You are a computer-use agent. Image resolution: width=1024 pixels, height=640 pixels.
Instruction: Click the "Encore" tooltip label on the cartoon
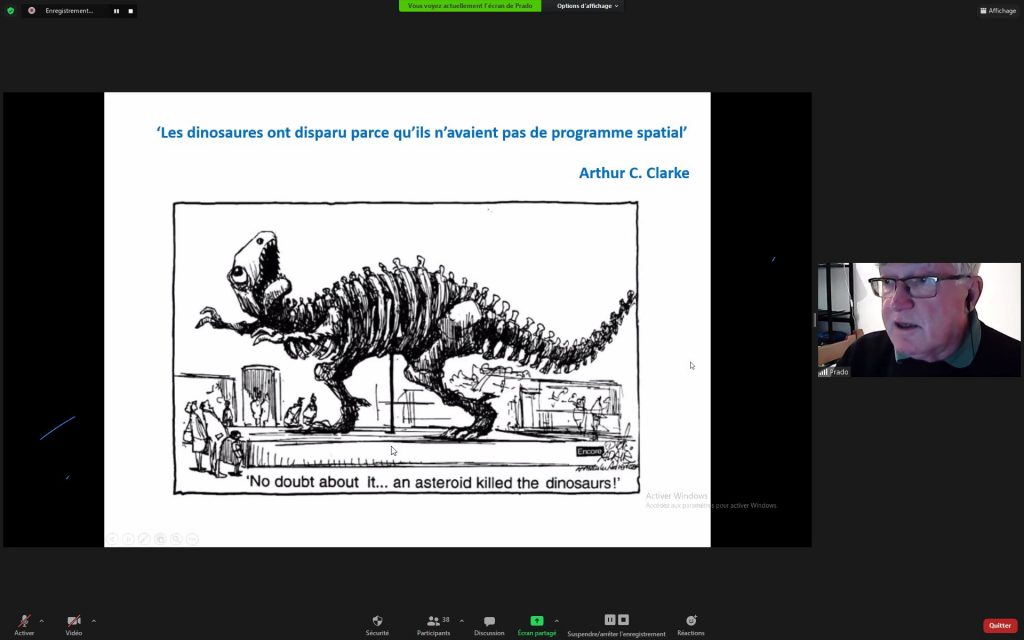(x=589, y=451)
